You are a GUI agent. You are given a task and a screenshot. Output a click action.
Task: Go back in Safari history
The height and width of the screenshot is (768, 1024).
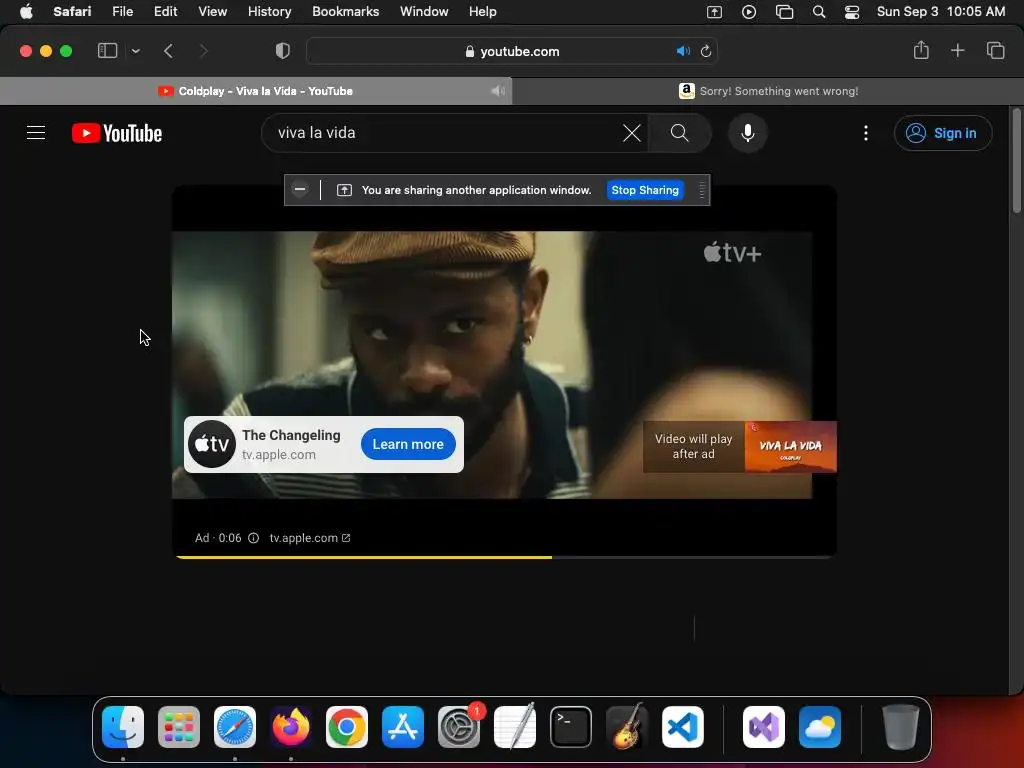coord(168,51)
